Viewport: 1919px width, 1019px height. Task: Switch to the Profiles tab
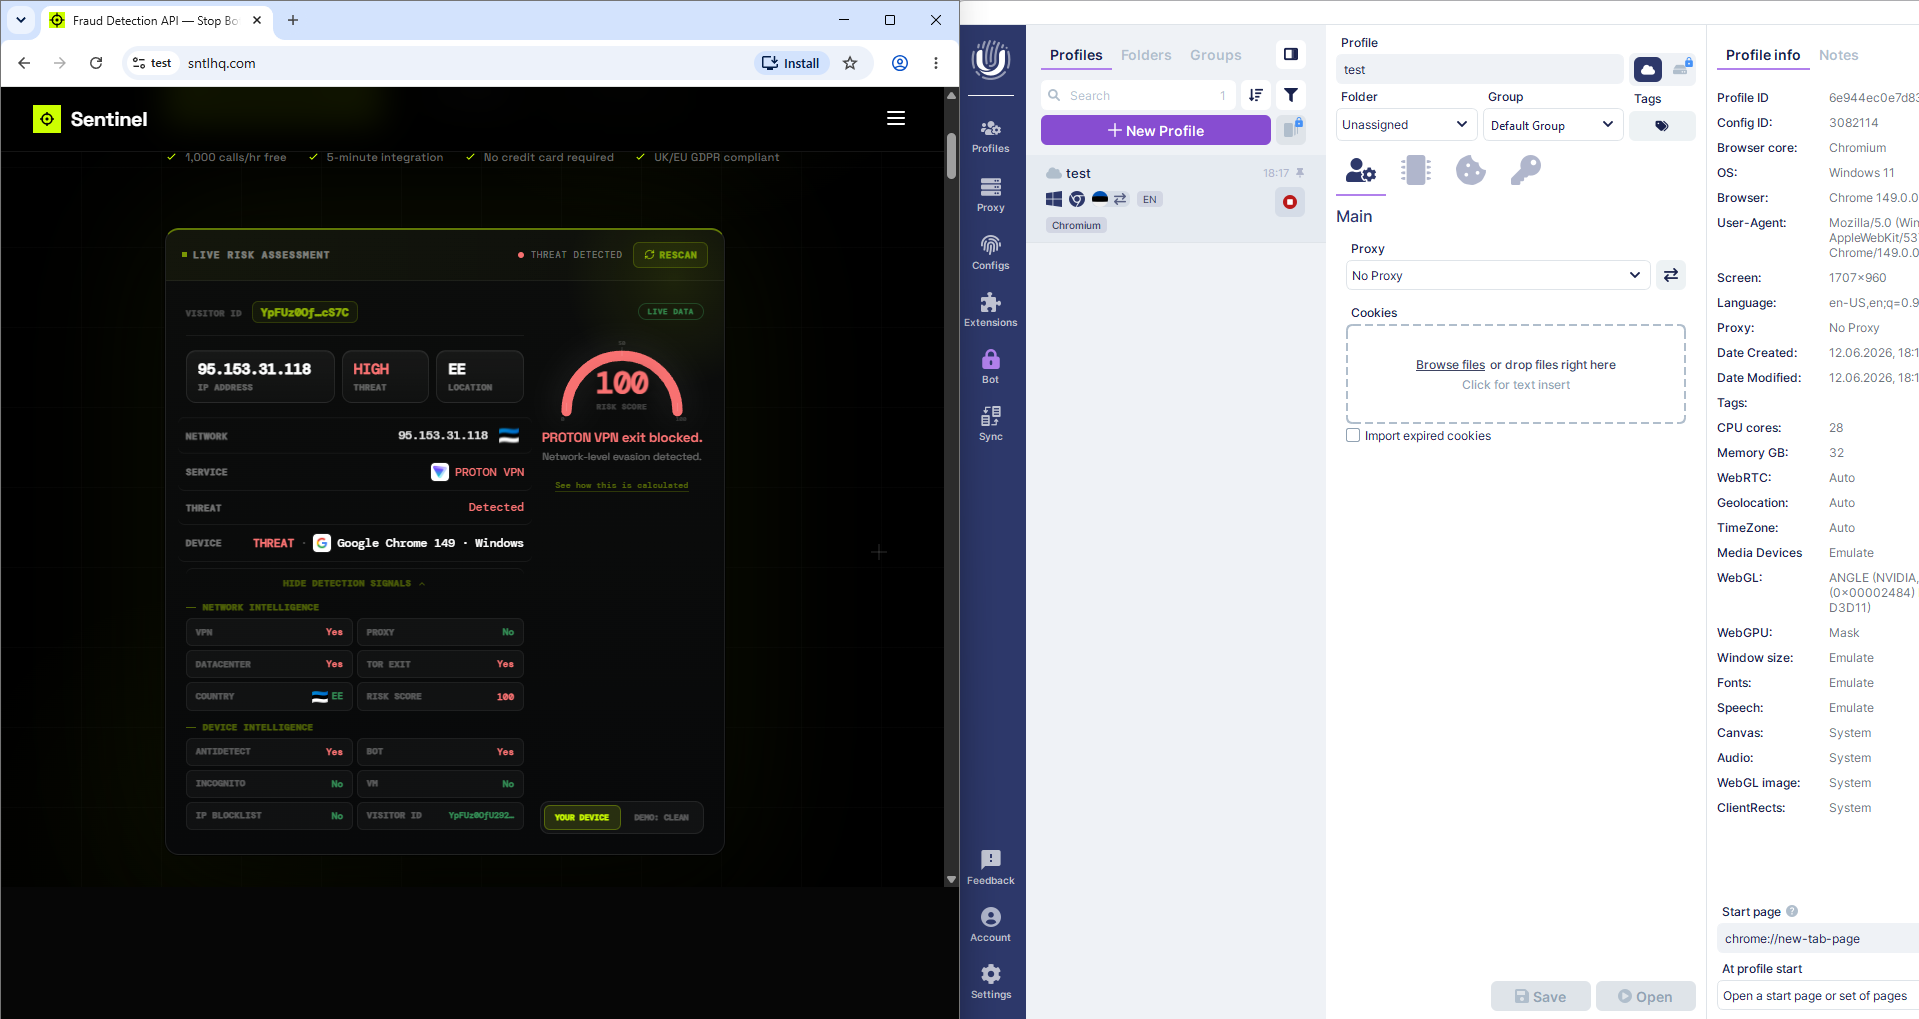coord(1076,55)
